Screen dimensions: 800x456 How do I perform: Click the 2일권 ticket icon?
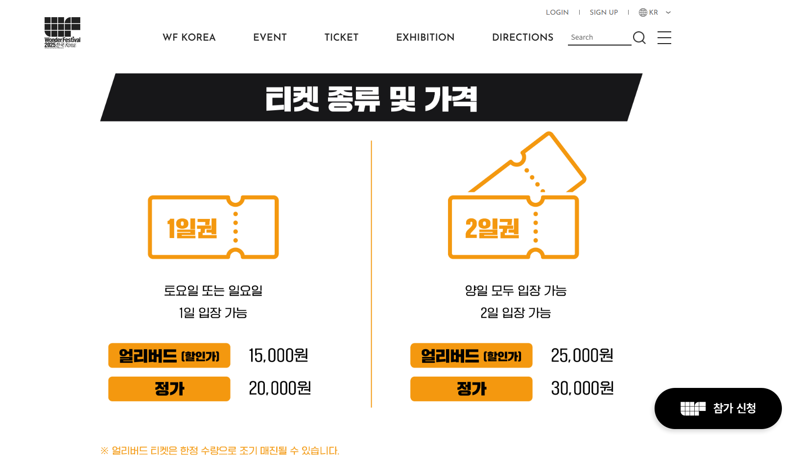tap(516, 196)
